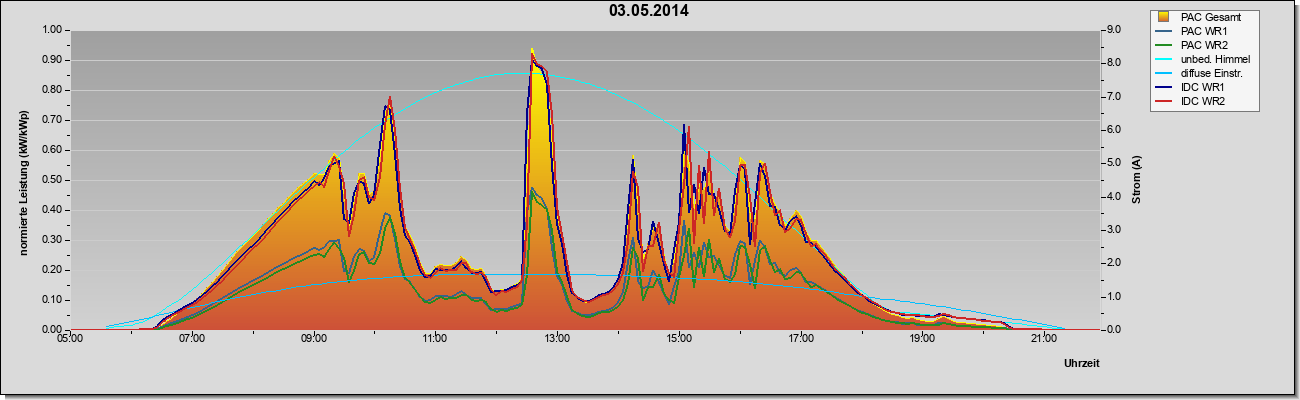Click the 17:00 time axis label

point(800,339)
